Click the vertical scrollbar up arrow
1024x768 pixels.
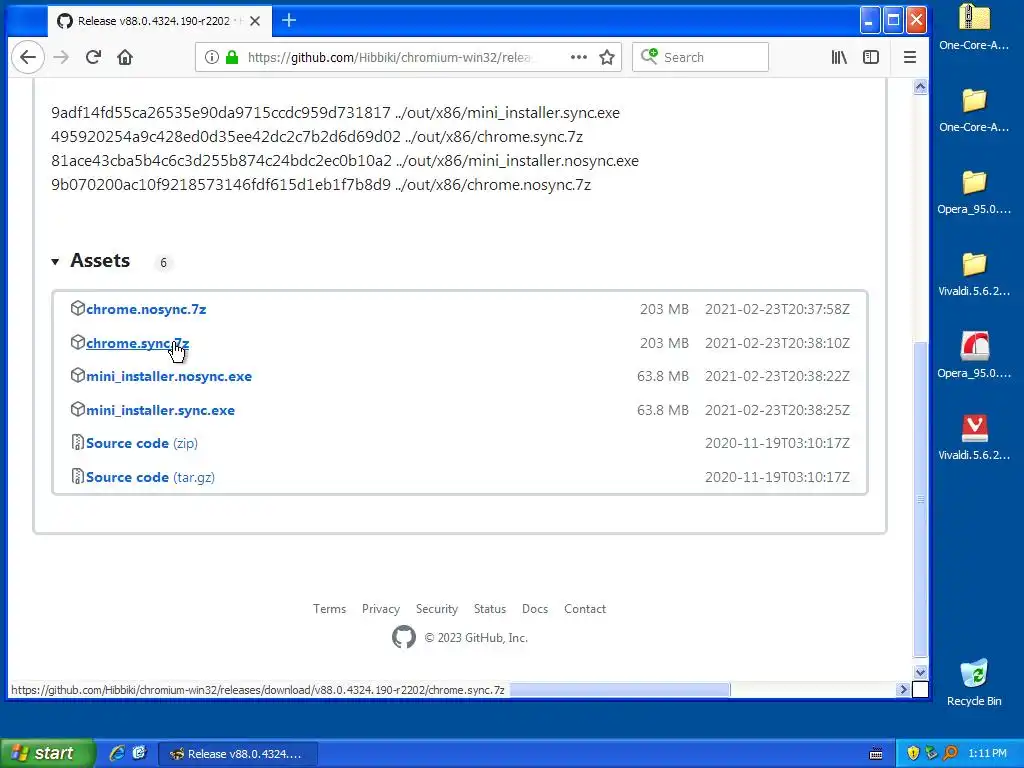920,87
